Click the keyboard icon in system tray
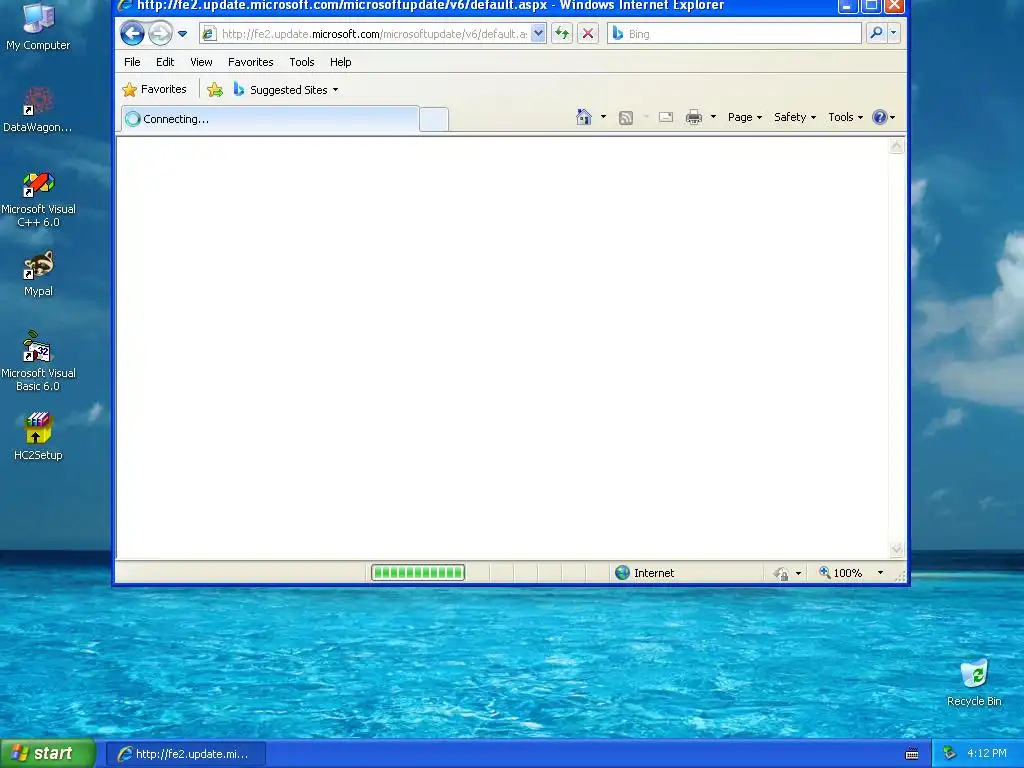Viewport: 1024px width, 768px height. pyautogui.click(x=912, y=754)
